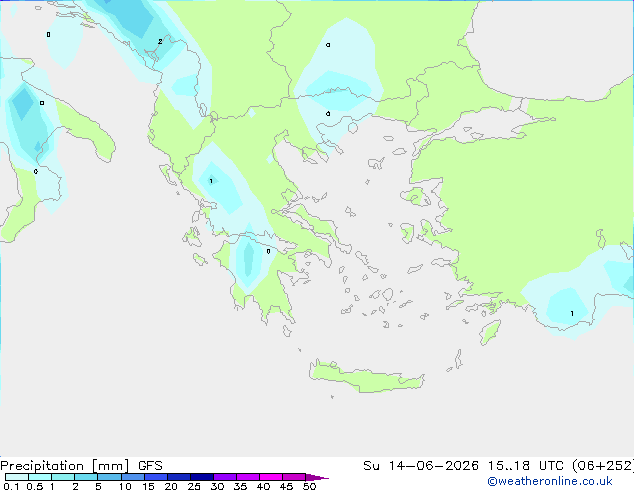Choose the 15–20 mm legend swatch
This screenshot has width=634, height=490.
pos(156,477)
